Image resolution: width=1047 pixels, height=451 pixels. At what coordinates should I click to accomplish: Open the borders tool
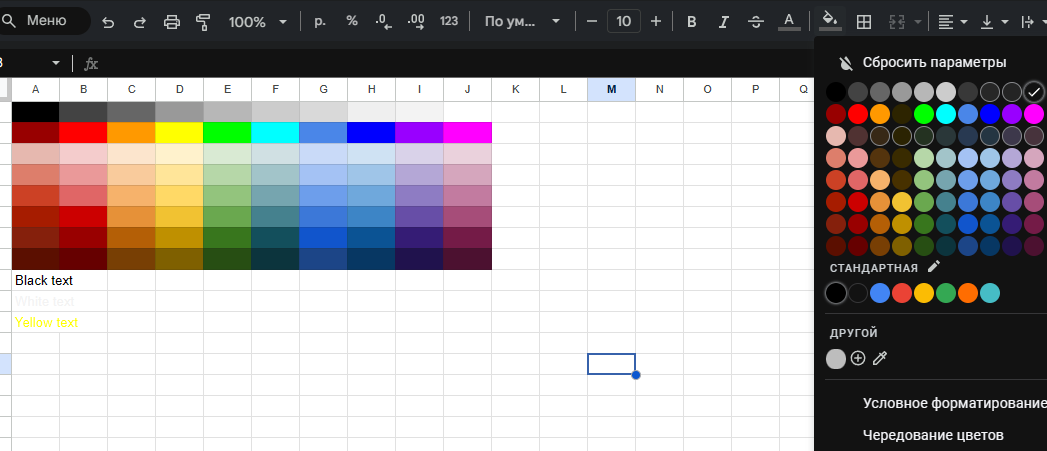(864, 22)
